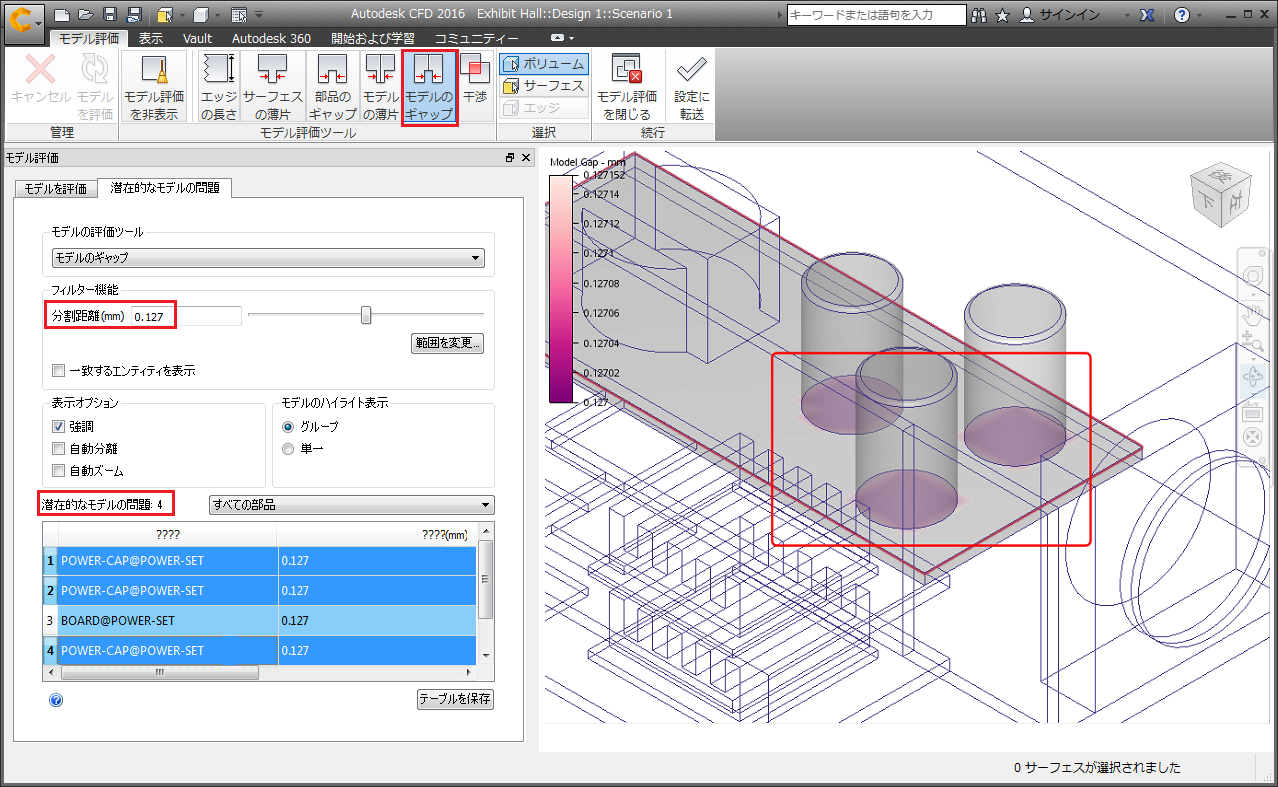Open the モデルの評価ツール dropdown

[268, 258]
